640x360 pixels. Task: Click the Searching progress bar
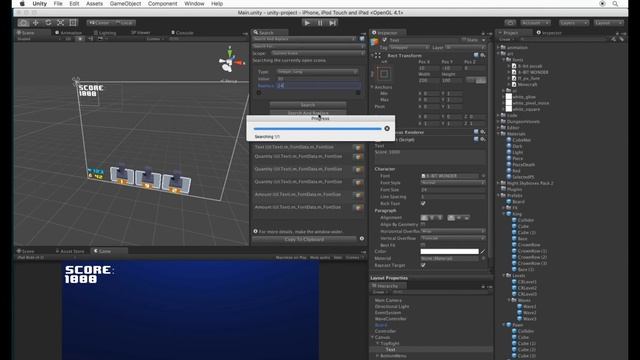point(318,129)
